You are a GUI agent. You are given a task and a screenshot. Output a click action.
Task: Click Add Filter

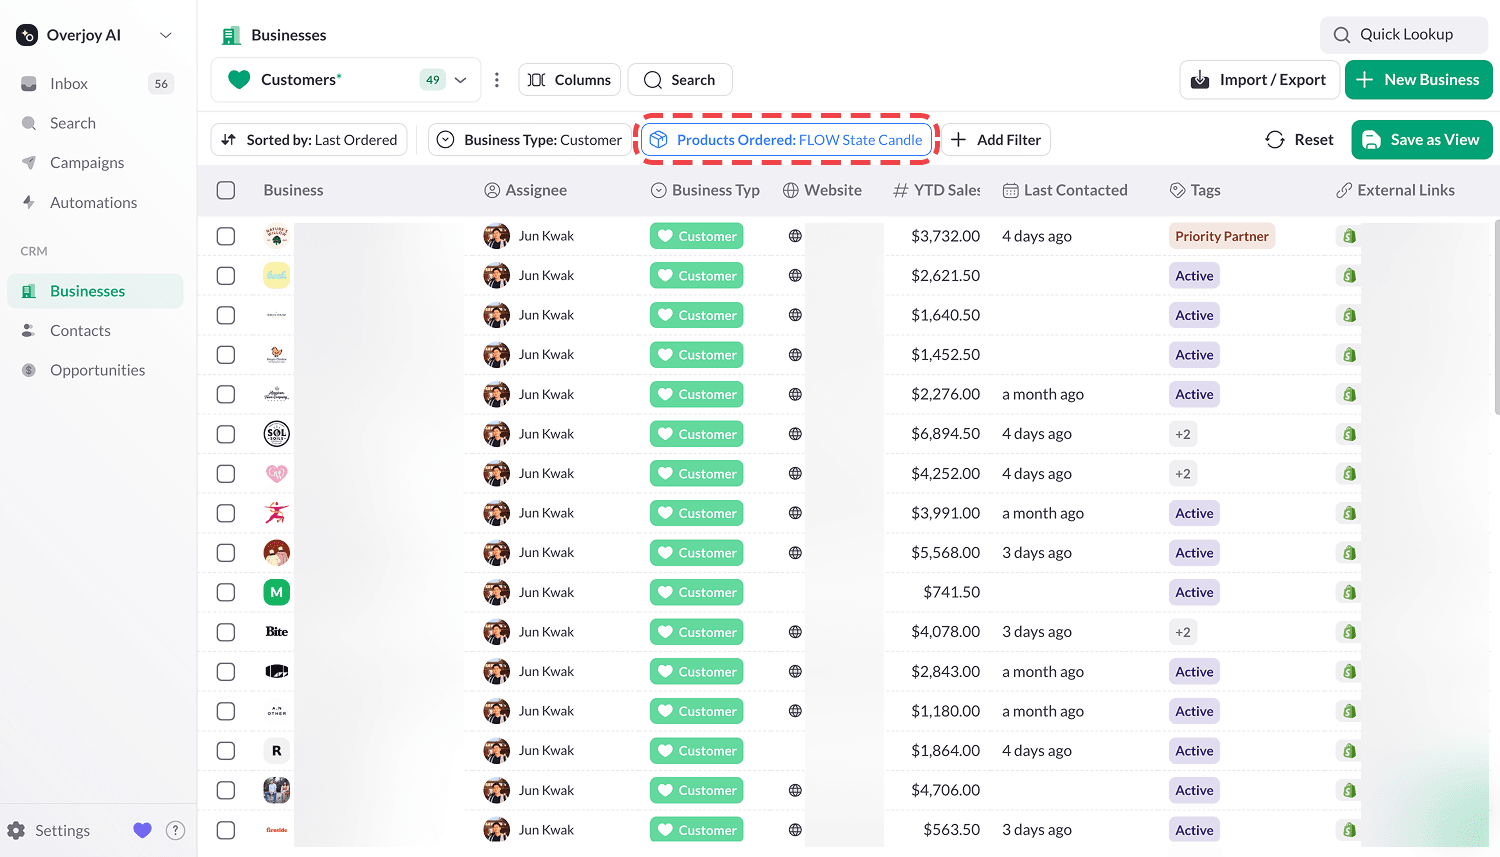point(996,140)
